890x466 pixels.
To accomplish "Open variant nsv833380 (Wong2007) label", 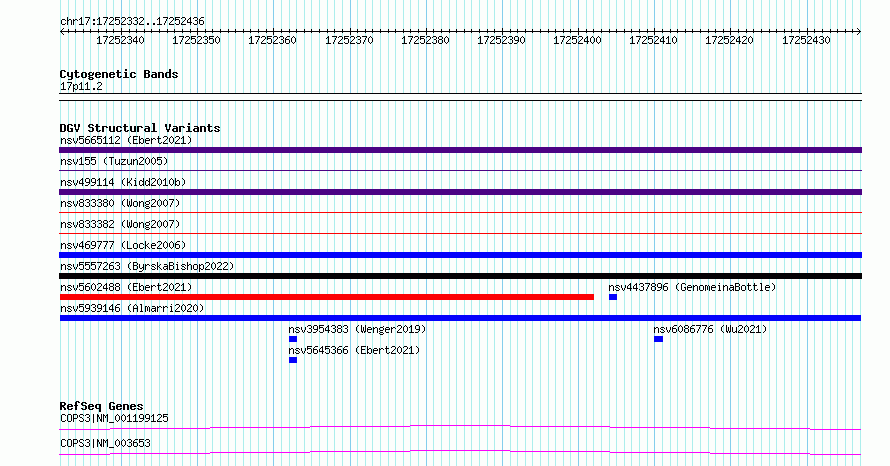I will [x=120, y=203].
